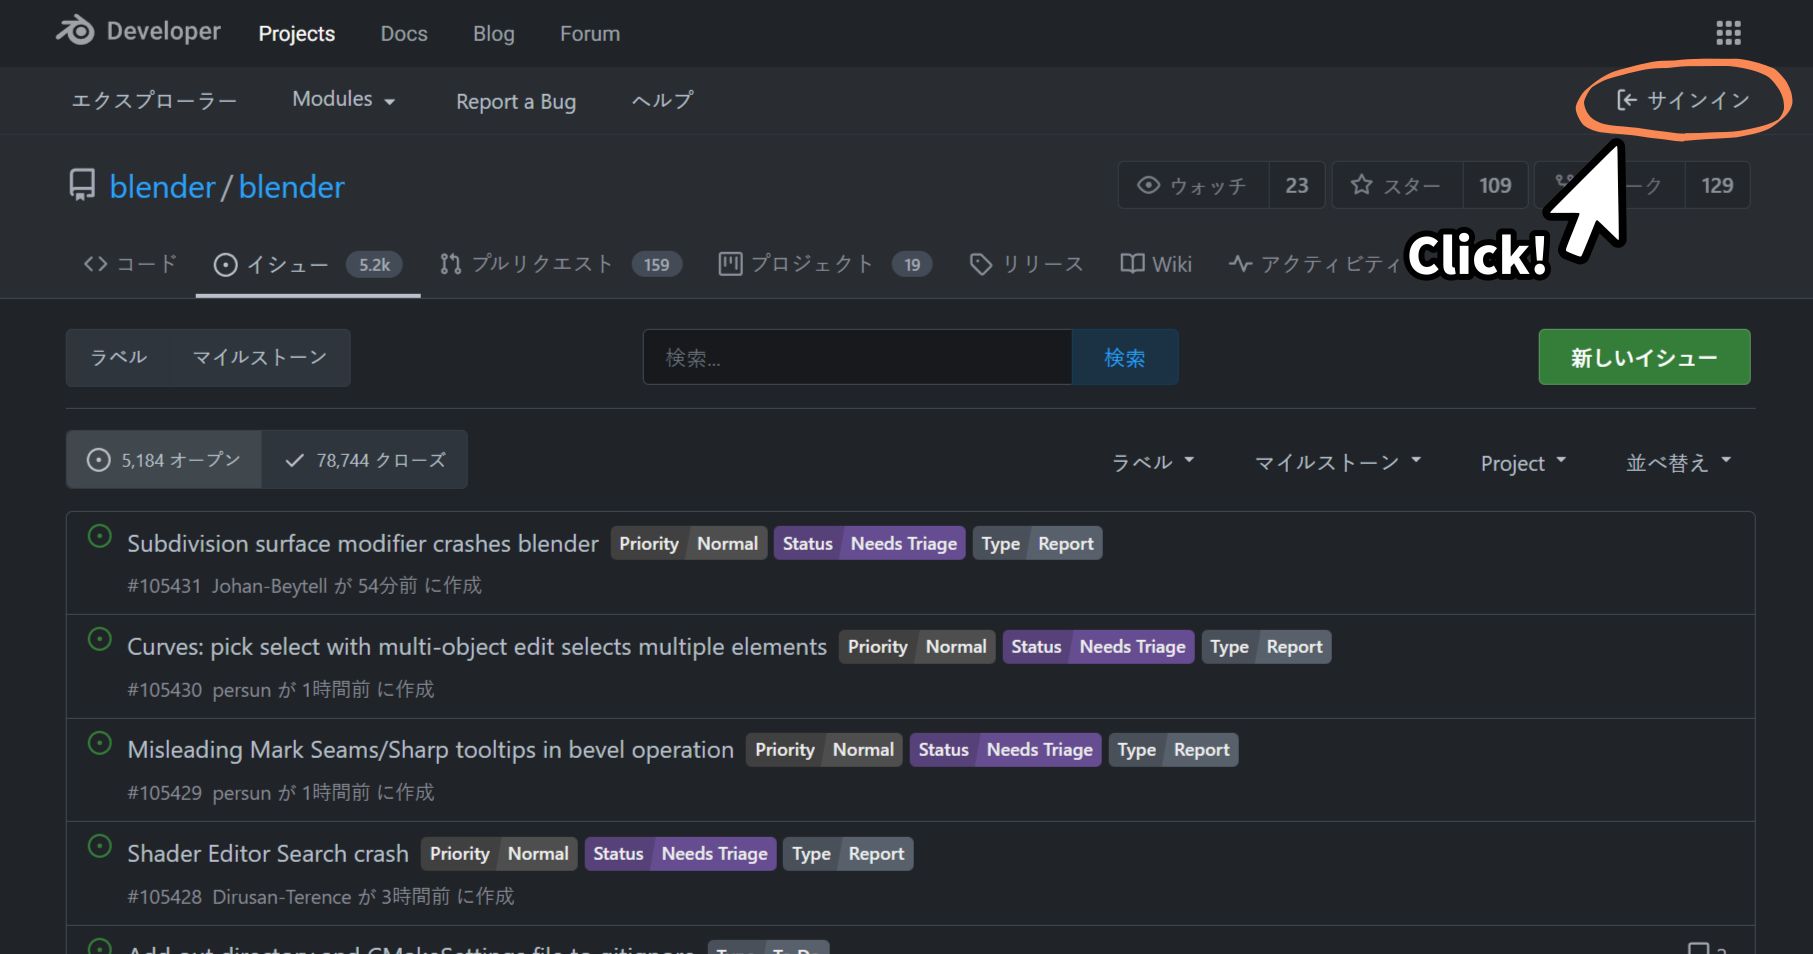Open Projects in the top navigation
Viewport: 1813px width, 954px height.
(x=297, y=33)
